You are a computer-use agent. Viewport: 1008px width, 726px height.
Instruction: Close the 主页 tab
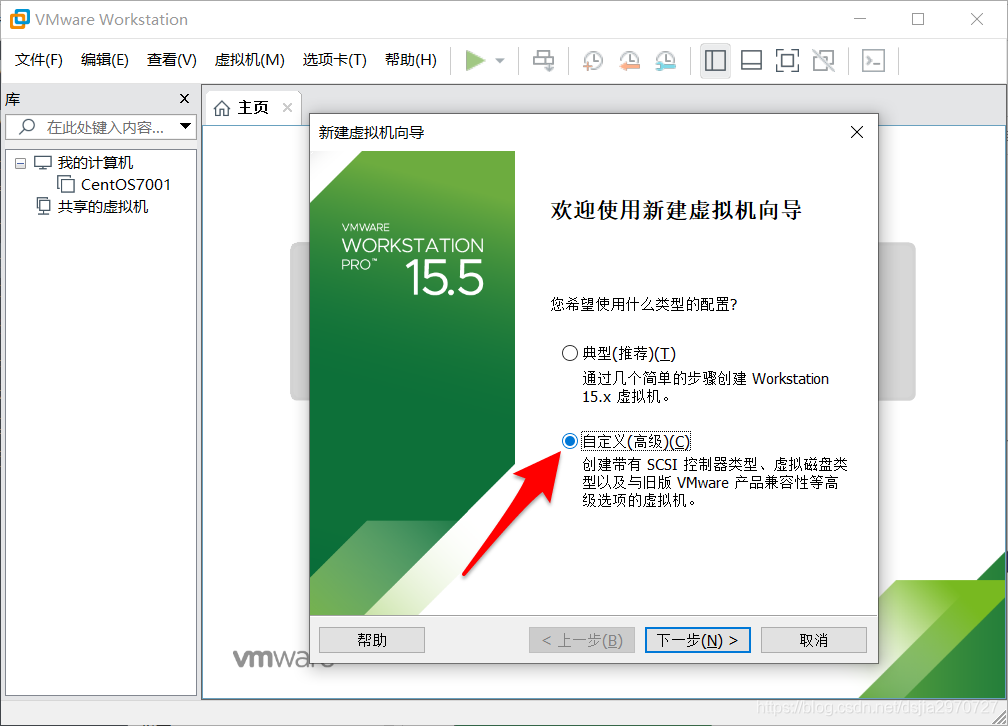coord(287,108)
